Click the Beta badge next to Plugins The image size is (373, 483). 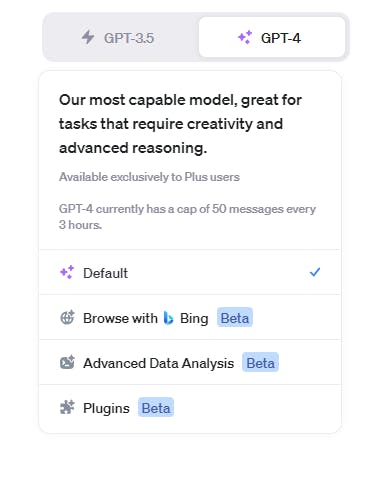click(x=156, y=407)
